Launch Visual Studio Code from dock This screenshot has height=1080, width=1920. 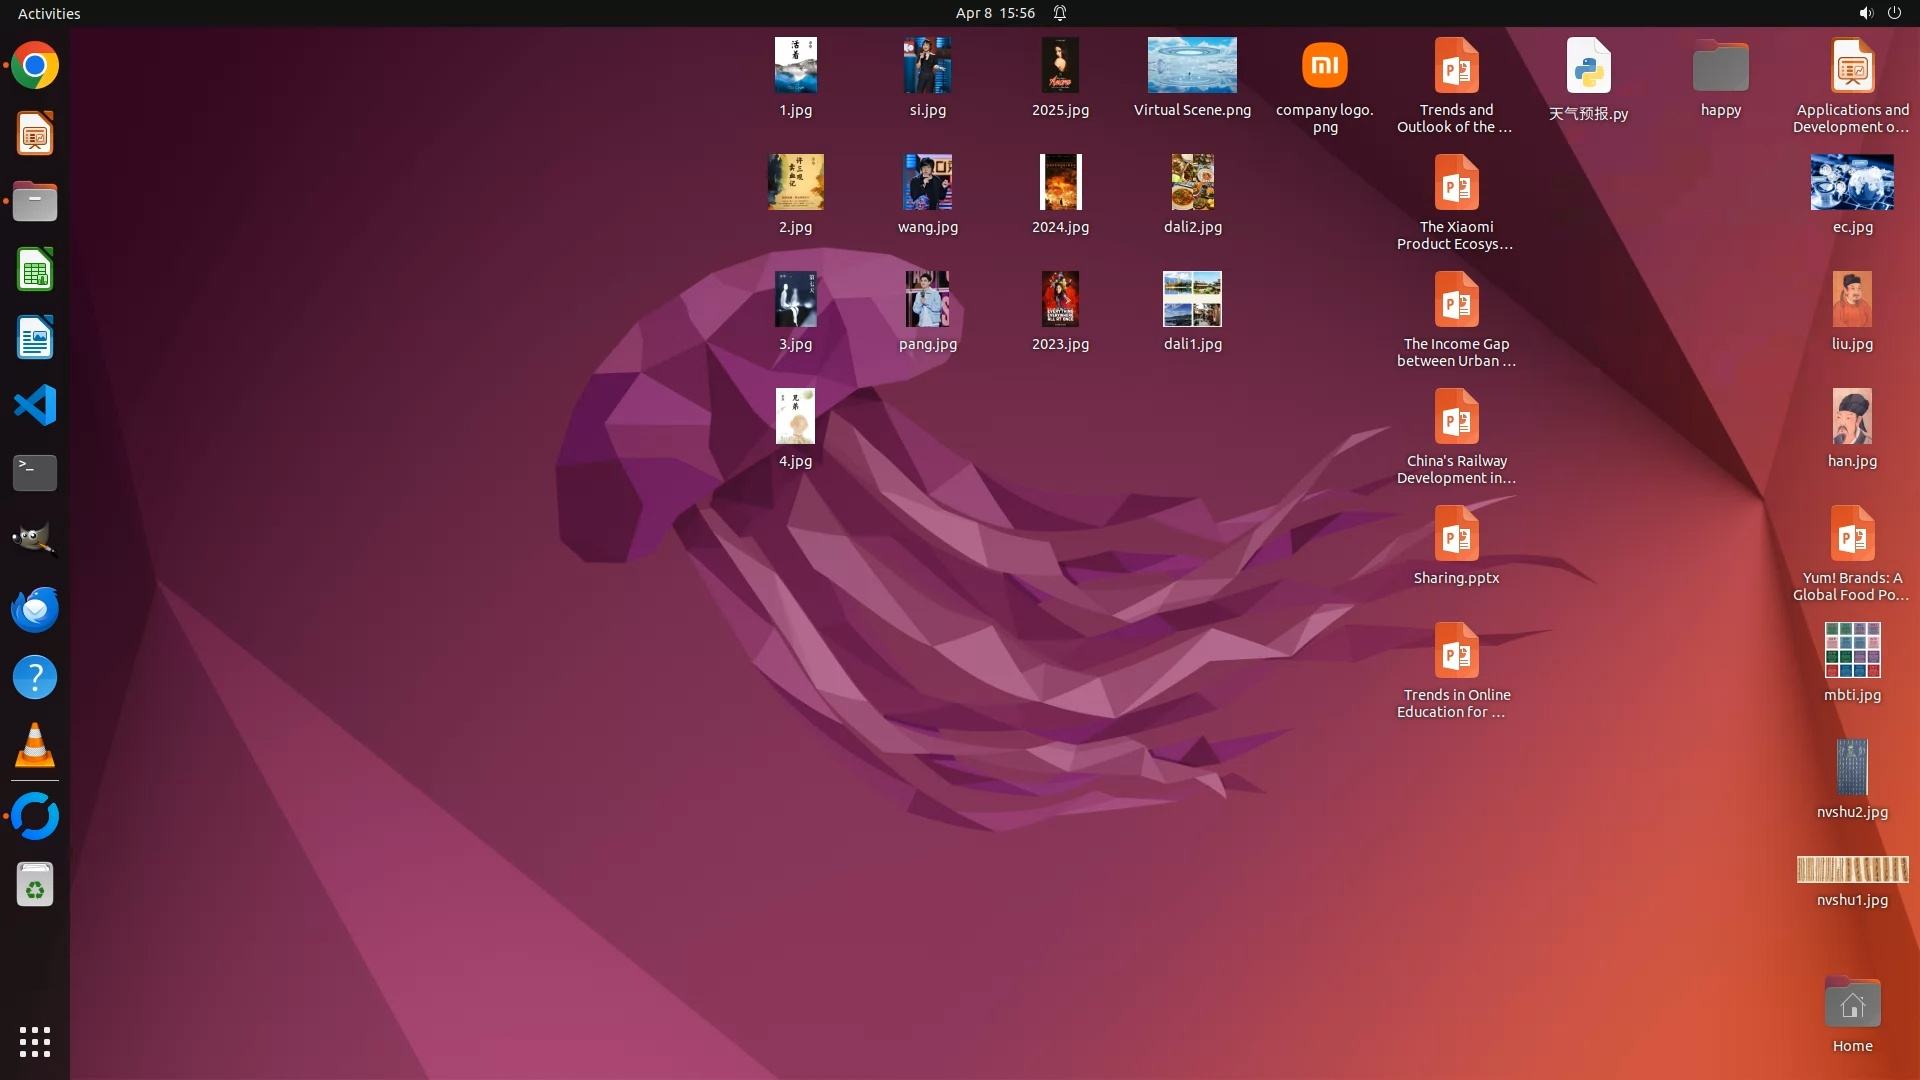click(35, 405)
